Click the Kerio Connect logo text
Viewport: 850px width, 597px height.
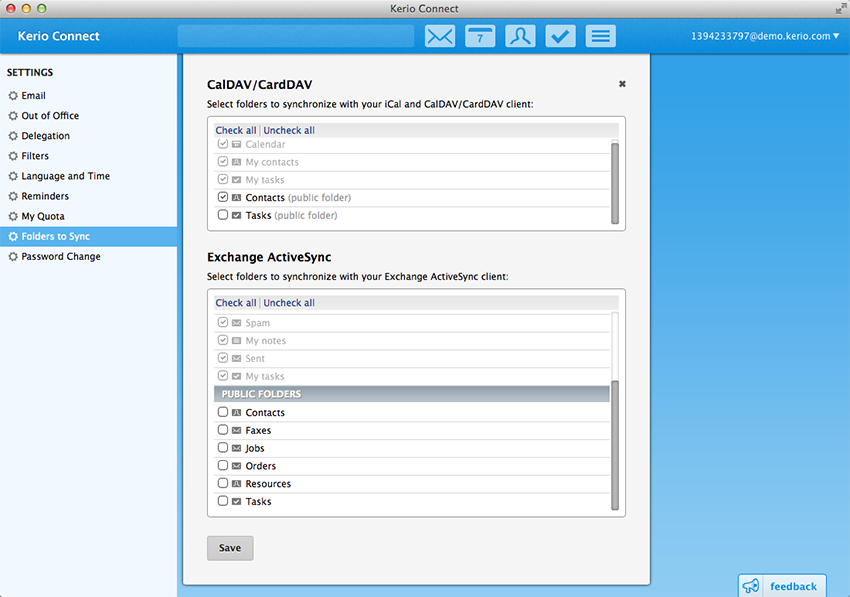(x=59, y=36)
